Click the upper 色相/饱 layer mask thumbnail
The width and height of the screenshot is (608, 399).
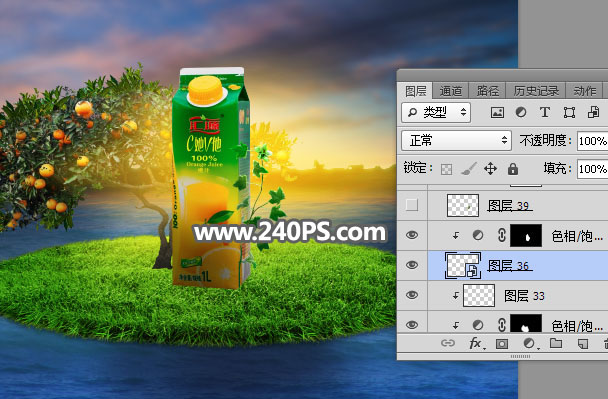[526, 235]
